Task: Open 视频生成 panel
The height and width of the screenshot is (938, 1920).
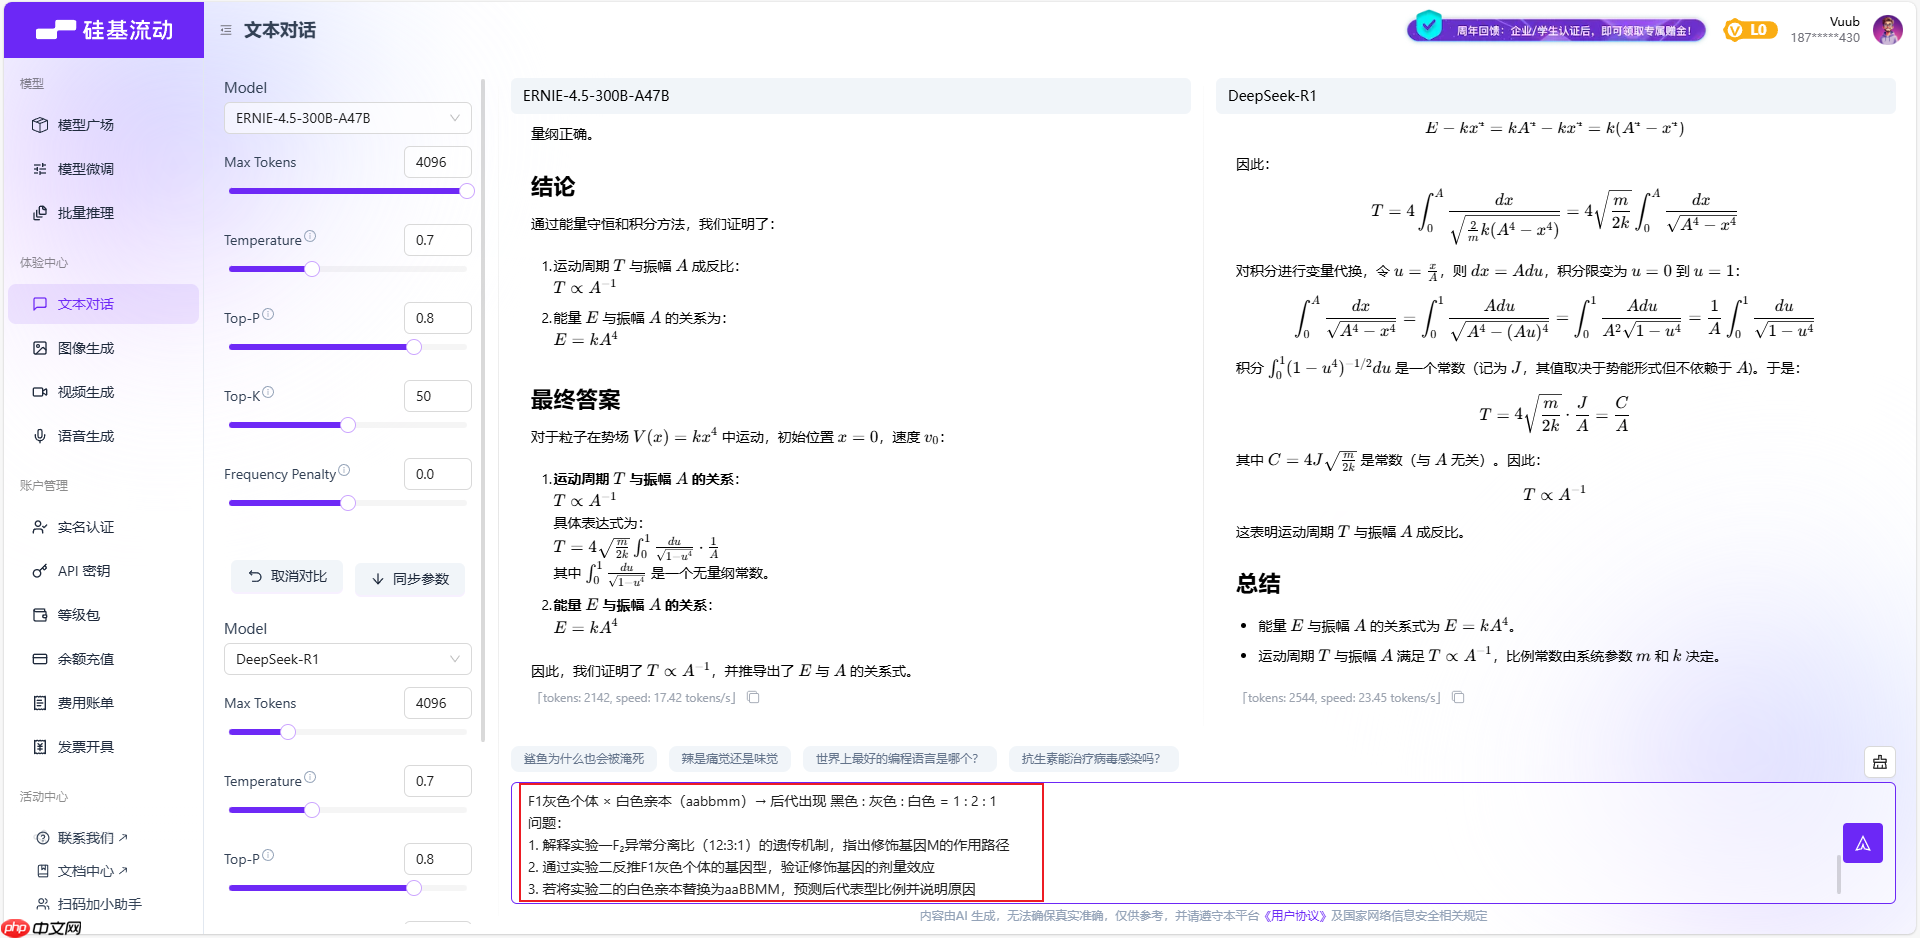Action: point(87,391)
